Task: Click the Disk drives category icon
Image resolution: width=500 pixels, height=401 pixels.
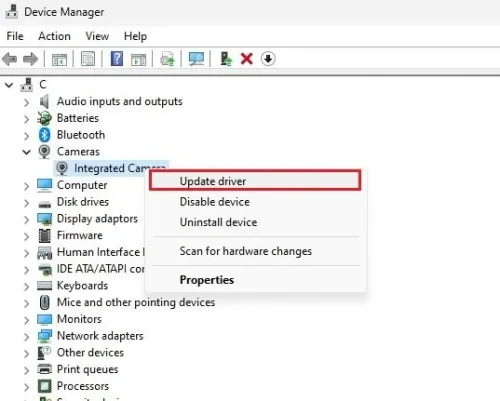Action: [x=44, y=203]
